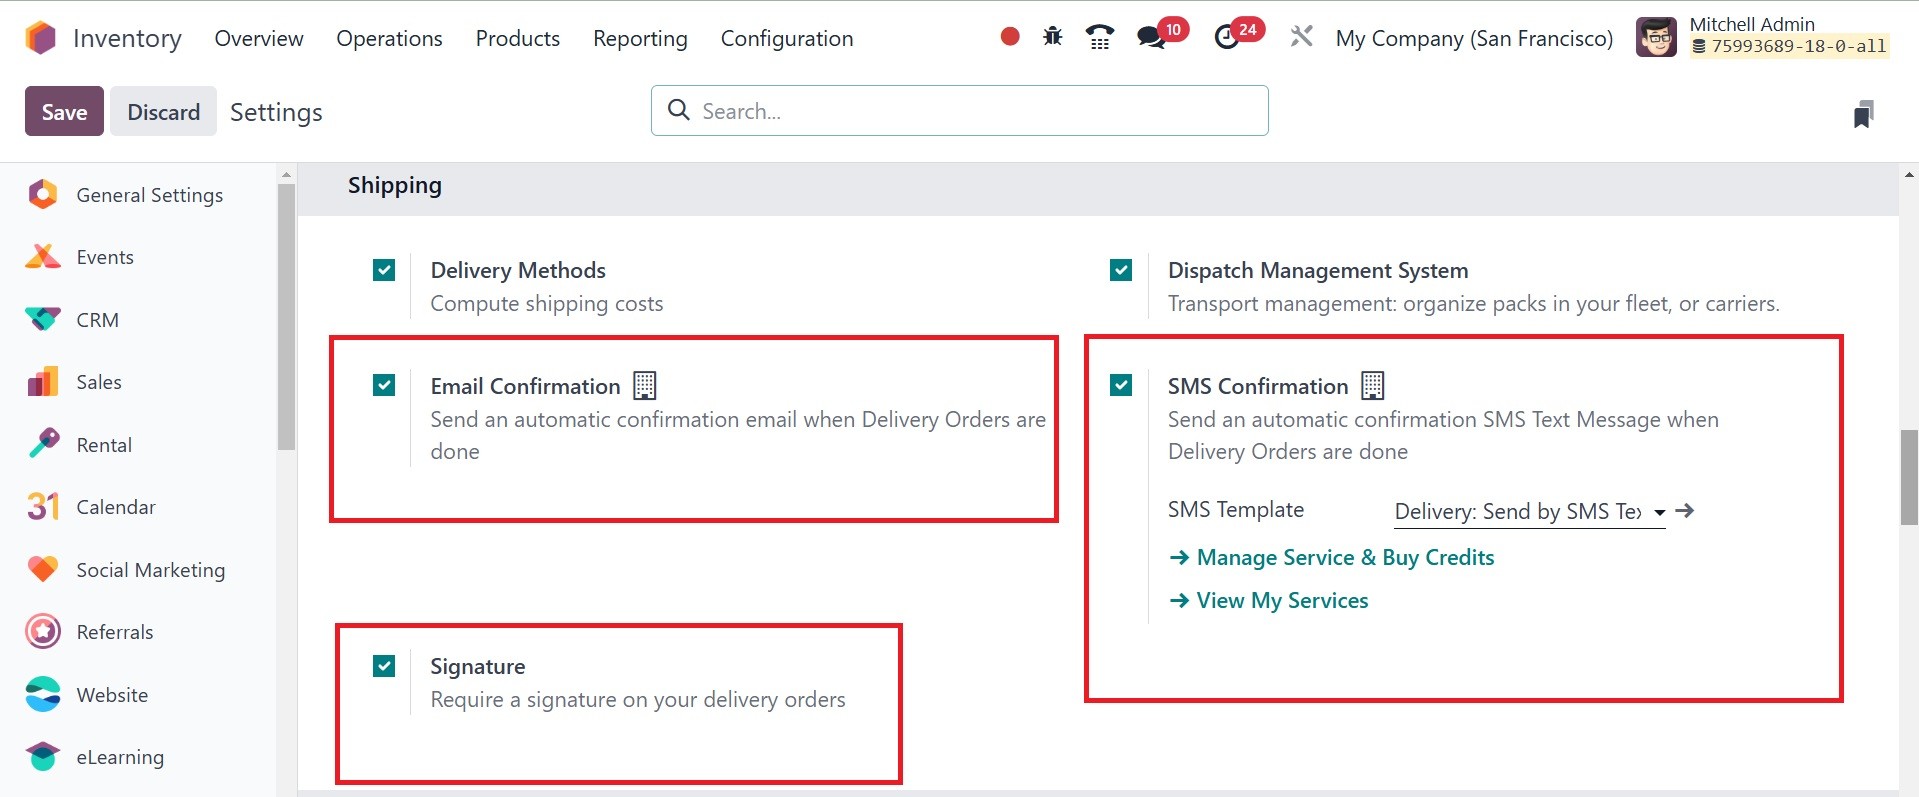Open the Configuration menu
Viewport: 1919px width, 797px height.
click(x=787, y=38)
